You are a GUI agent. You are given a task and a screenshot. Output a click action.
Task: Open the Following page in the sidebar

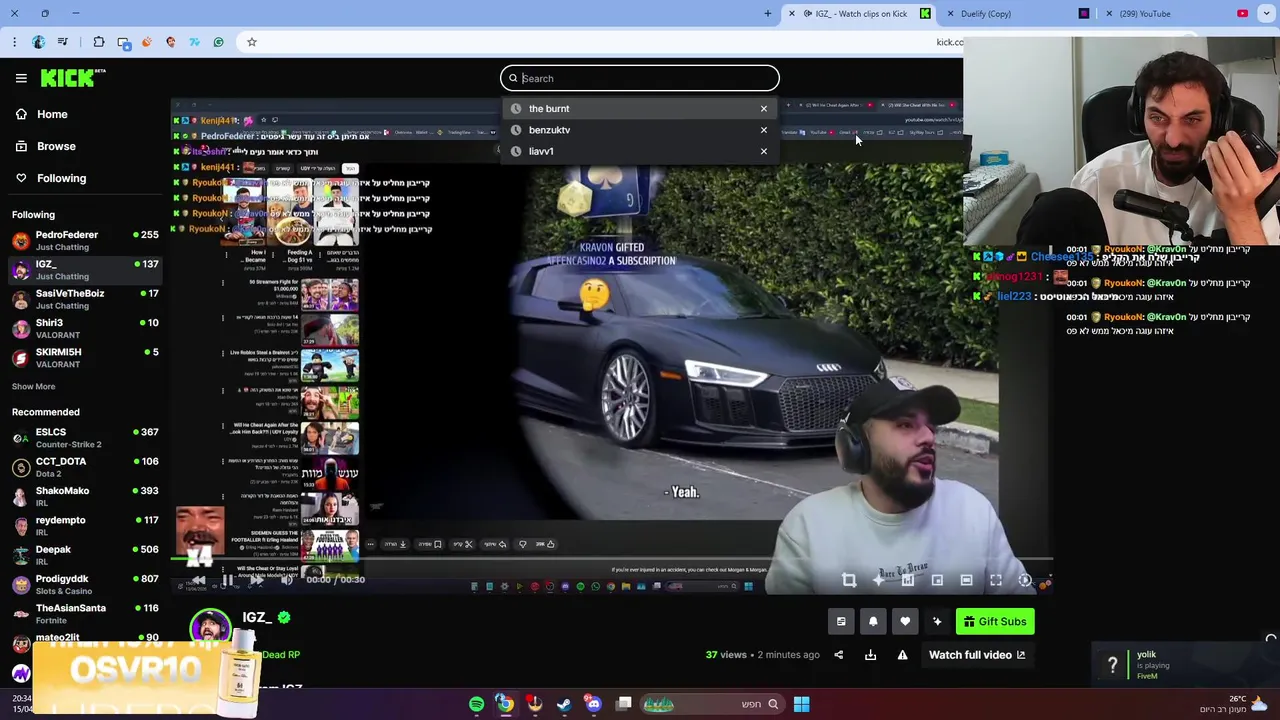click(x=61, y=178)
